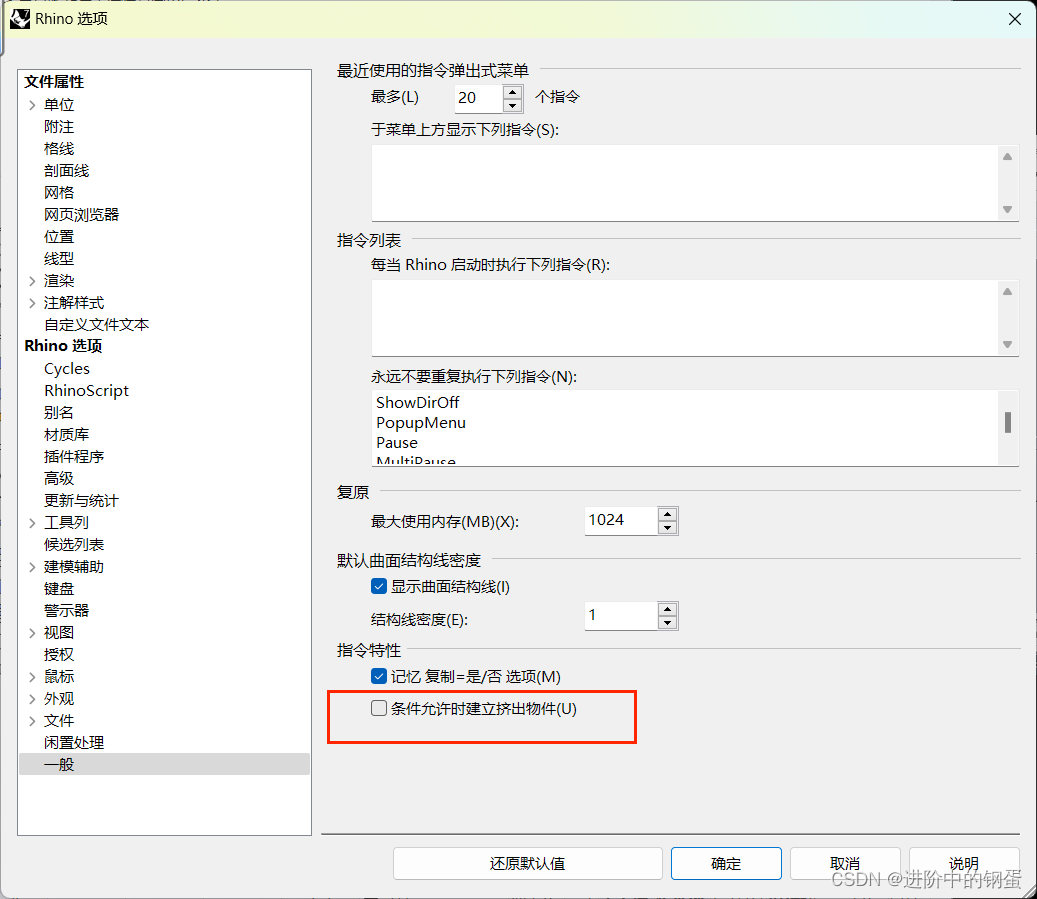Expand the 工具列 tree node
The image size is (1037, 899).
(32, 523)
